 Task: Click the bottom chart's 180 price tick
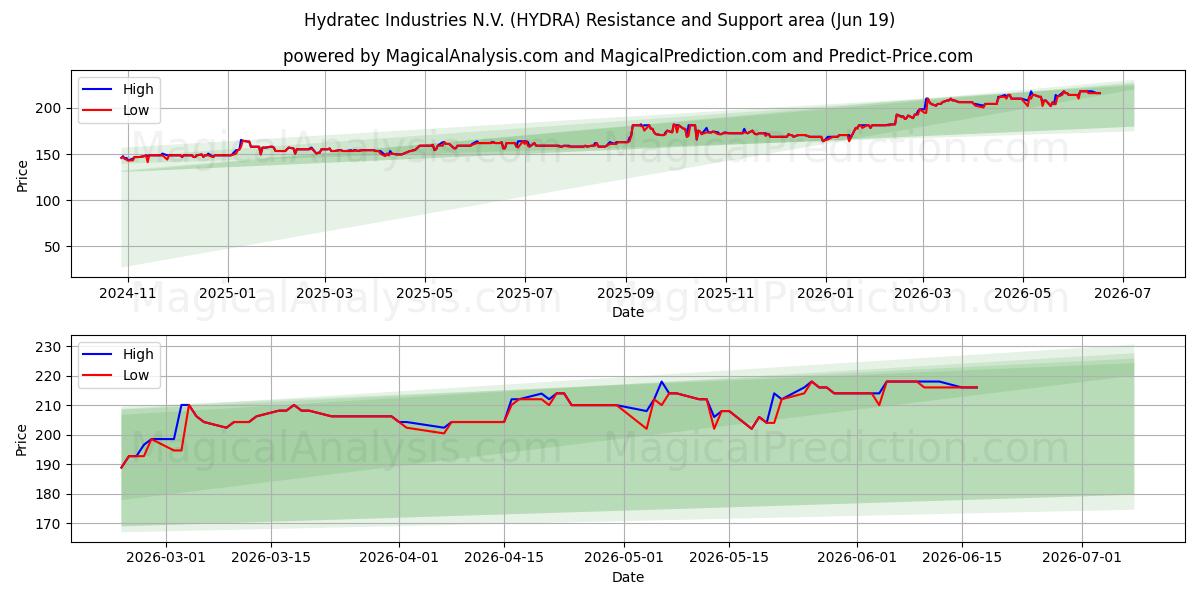(50, 494)
